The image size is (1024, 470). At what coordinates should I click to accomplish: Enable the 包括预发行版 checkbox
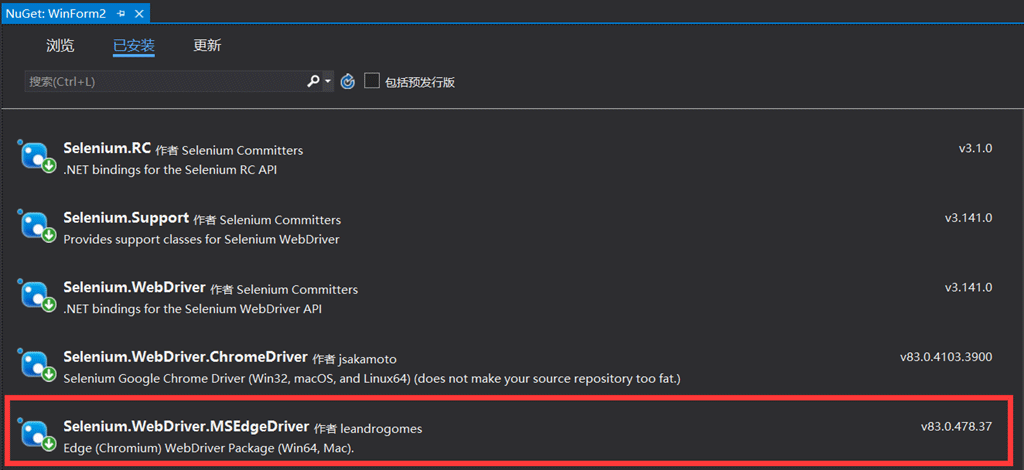(x=372, y=81)
